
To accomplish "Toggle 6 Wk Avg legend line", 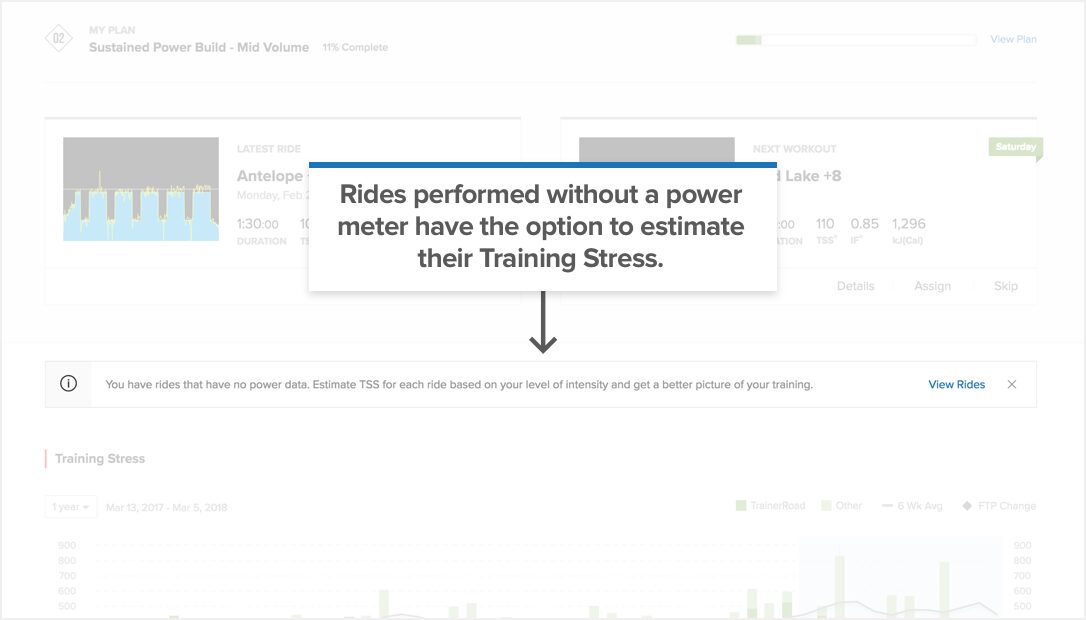I will pyautogui.click(x=912, y=506).
